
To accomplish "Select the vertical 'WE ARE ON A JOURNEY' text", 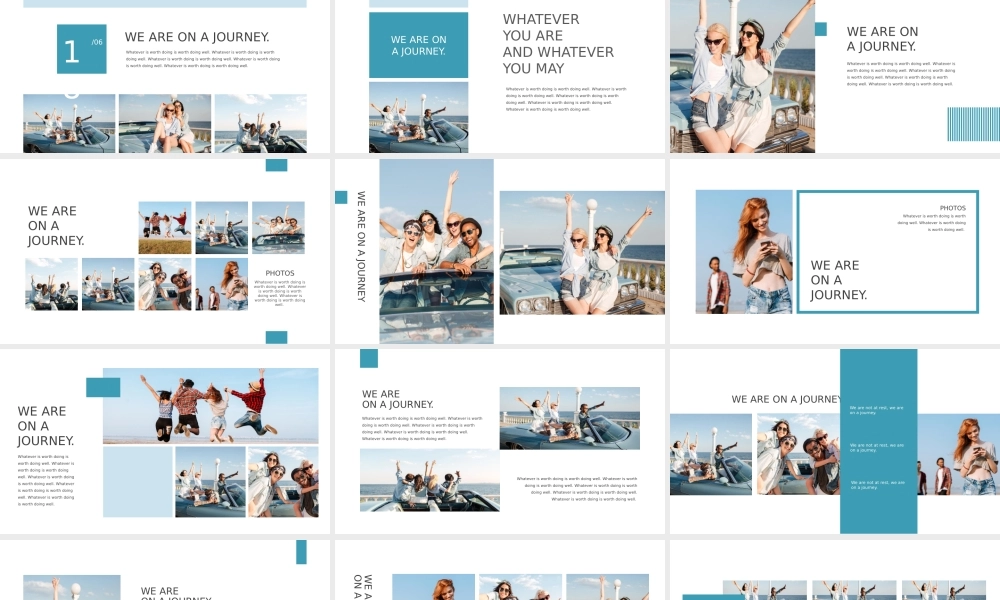I will (x=361, y=246).
